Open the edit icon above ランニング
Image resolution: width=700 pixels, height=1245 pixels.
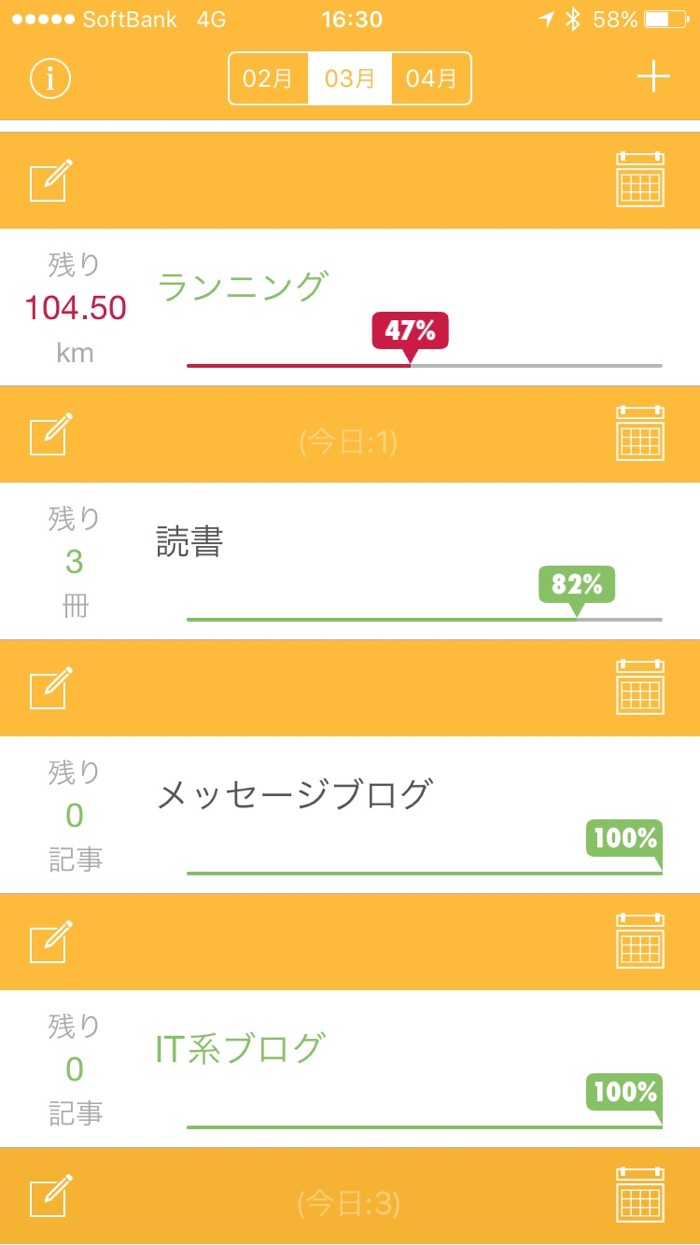(x=51, y=181)
